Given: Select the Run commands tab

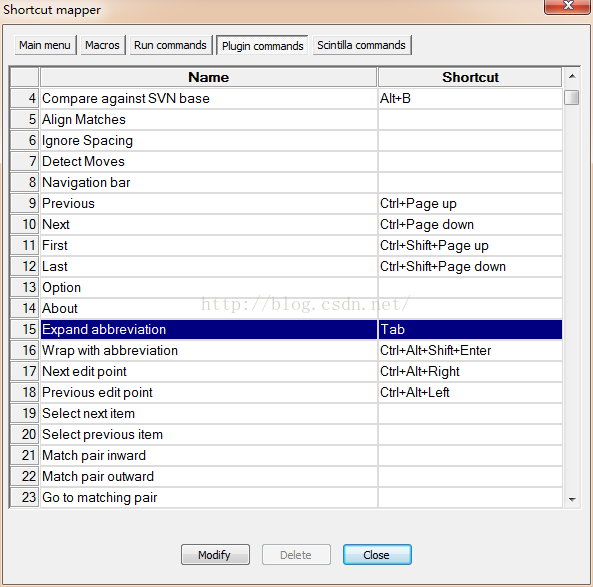Looking at the screenshot, I should click(171, 45).
